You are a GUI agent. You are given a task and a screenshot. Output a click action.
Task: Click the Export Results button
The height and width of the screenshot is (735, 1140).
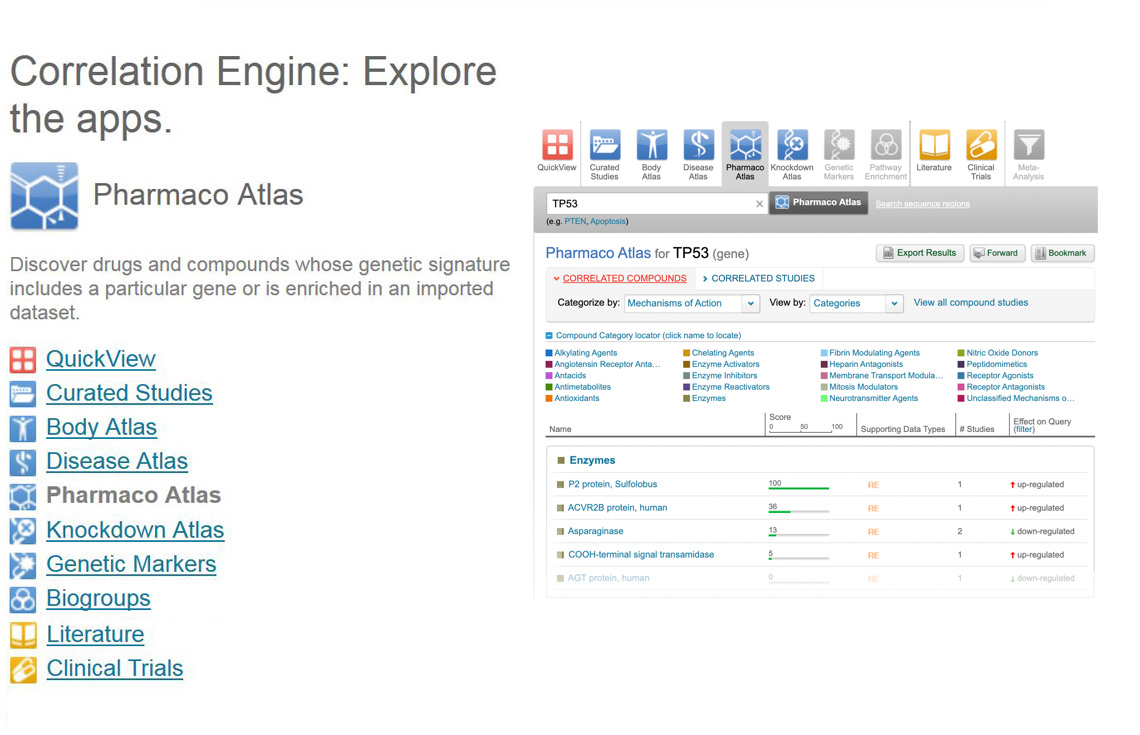pyautogui.click(x=920, y=253)
